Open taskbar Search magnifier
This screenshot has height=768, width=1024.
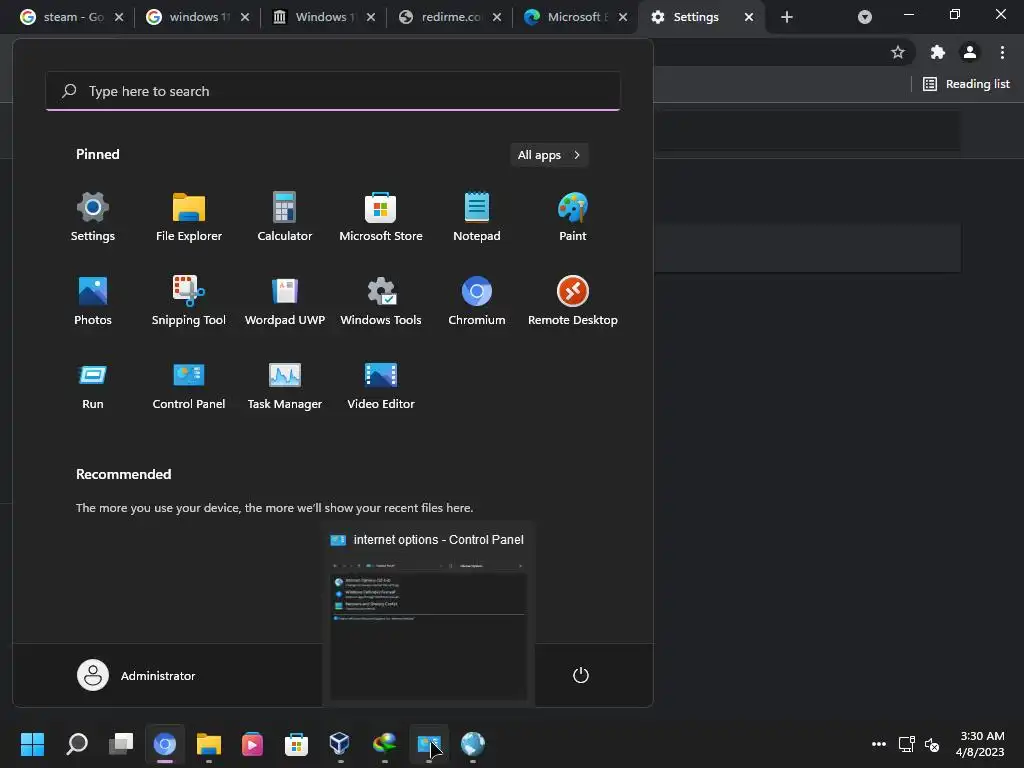(x=77, y=744)
